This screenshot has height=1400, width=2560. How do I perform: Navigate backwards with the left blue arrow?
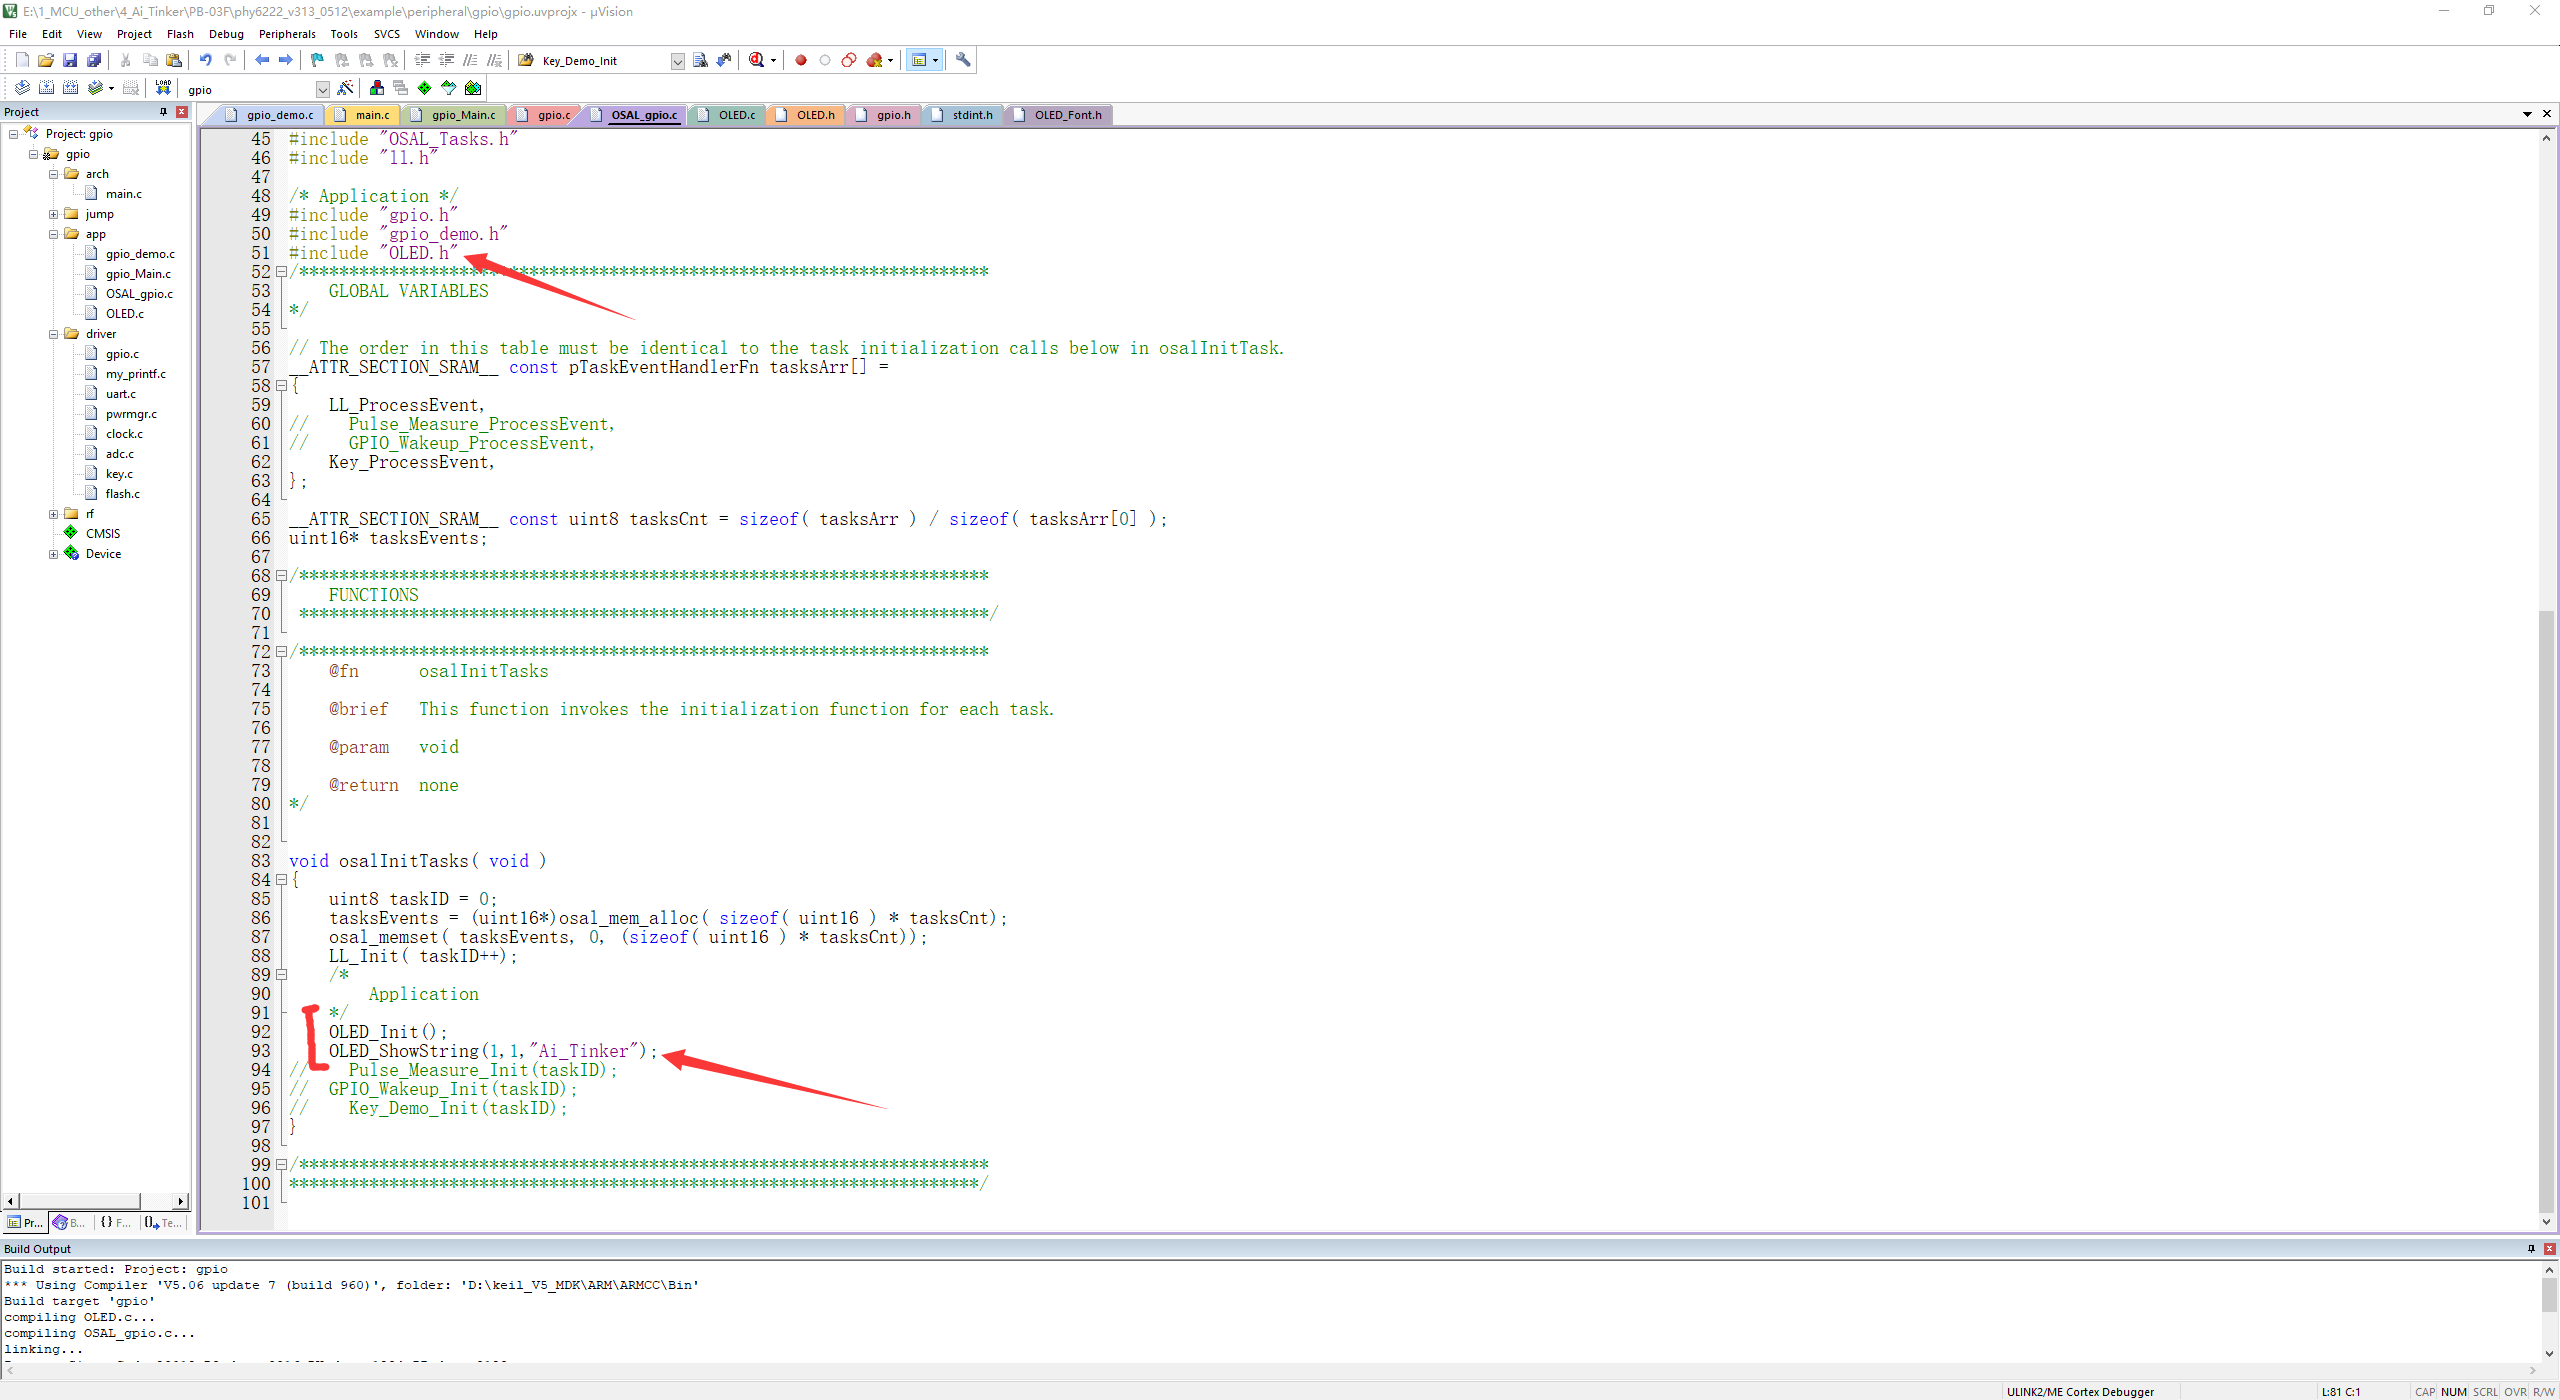click(262, 60)
